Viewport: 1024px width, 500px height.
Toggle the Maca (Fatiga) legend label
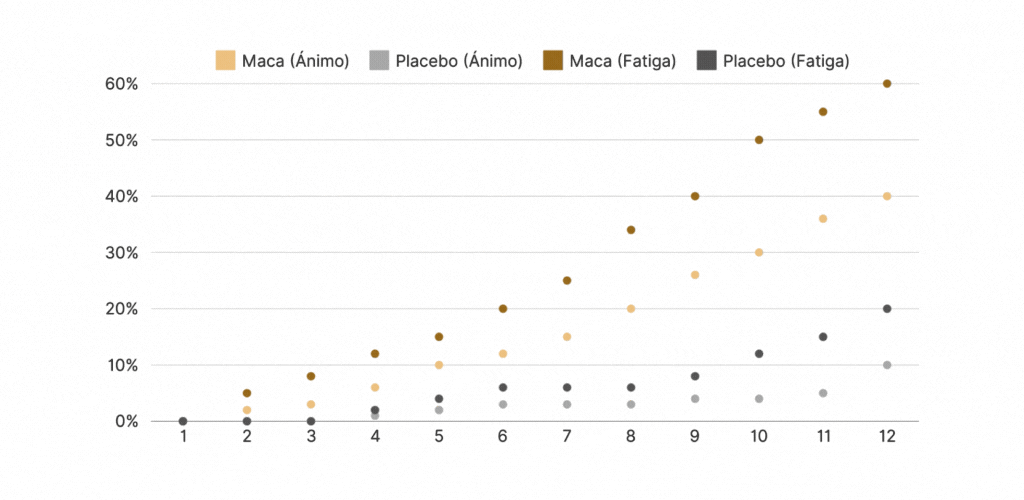(622, 61)
